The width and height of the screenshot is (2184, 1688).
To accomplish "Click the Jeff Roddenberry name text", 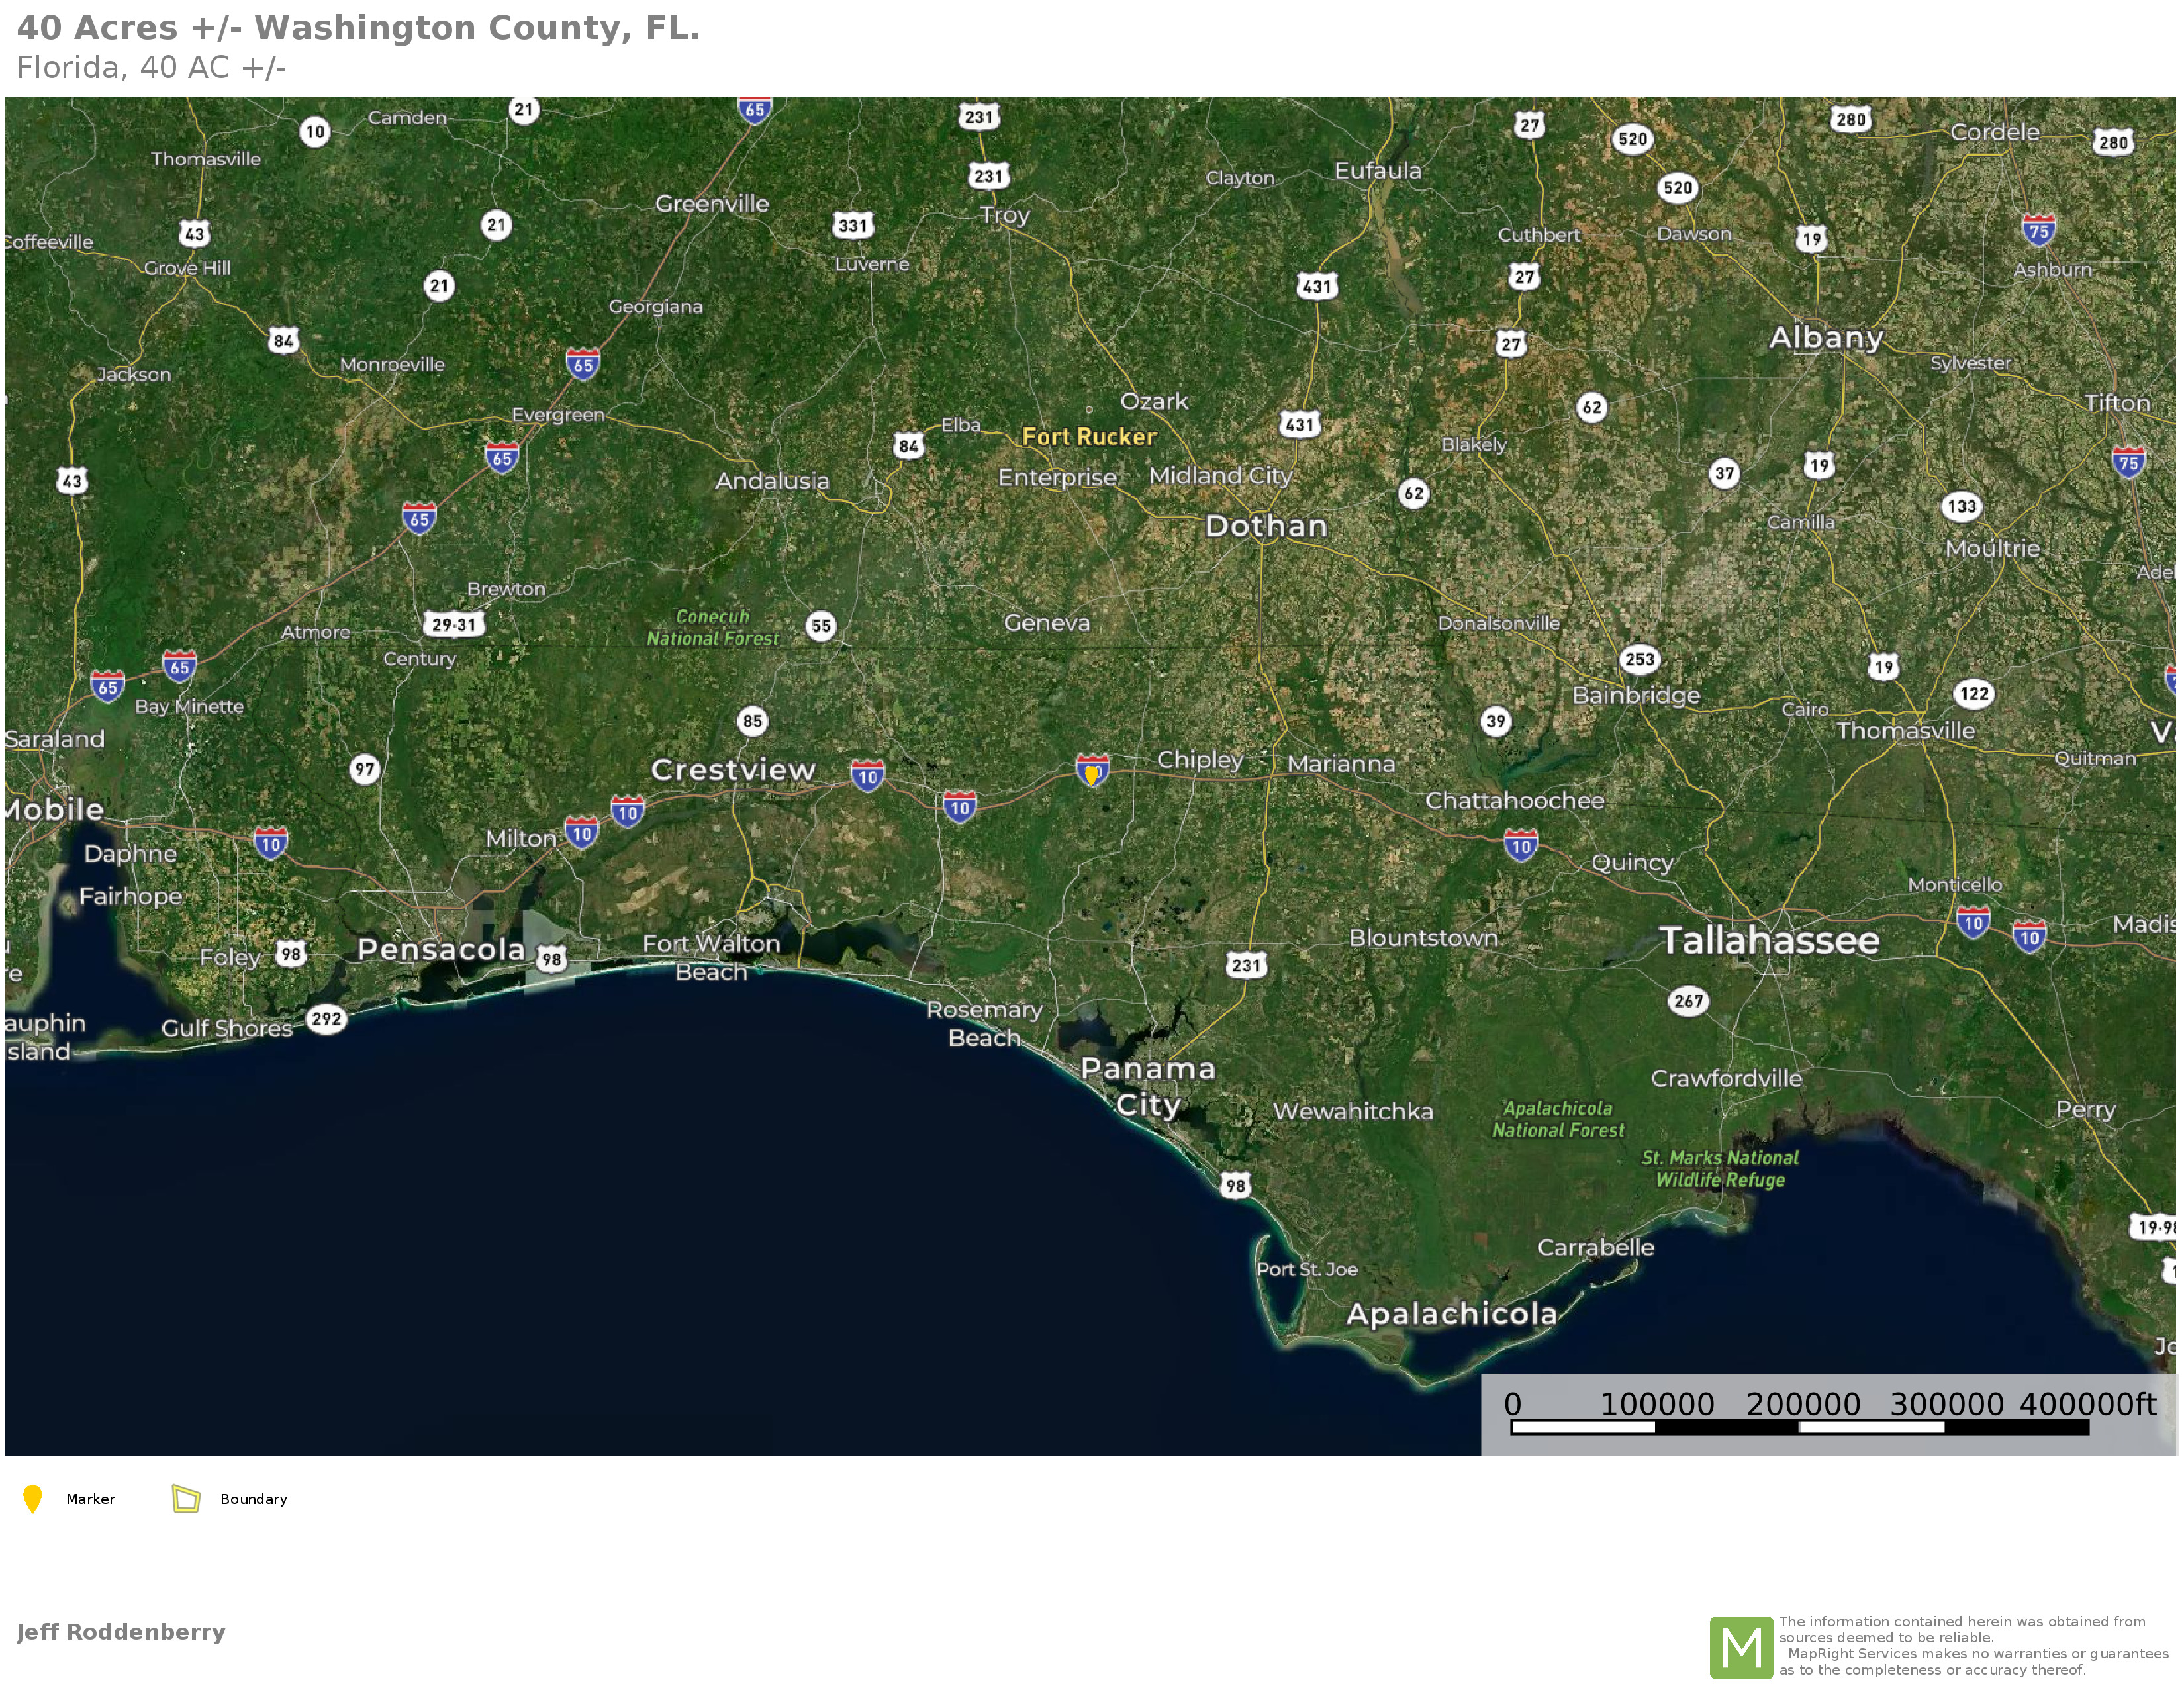I will pyautogui.click(x=121, y=1632).
